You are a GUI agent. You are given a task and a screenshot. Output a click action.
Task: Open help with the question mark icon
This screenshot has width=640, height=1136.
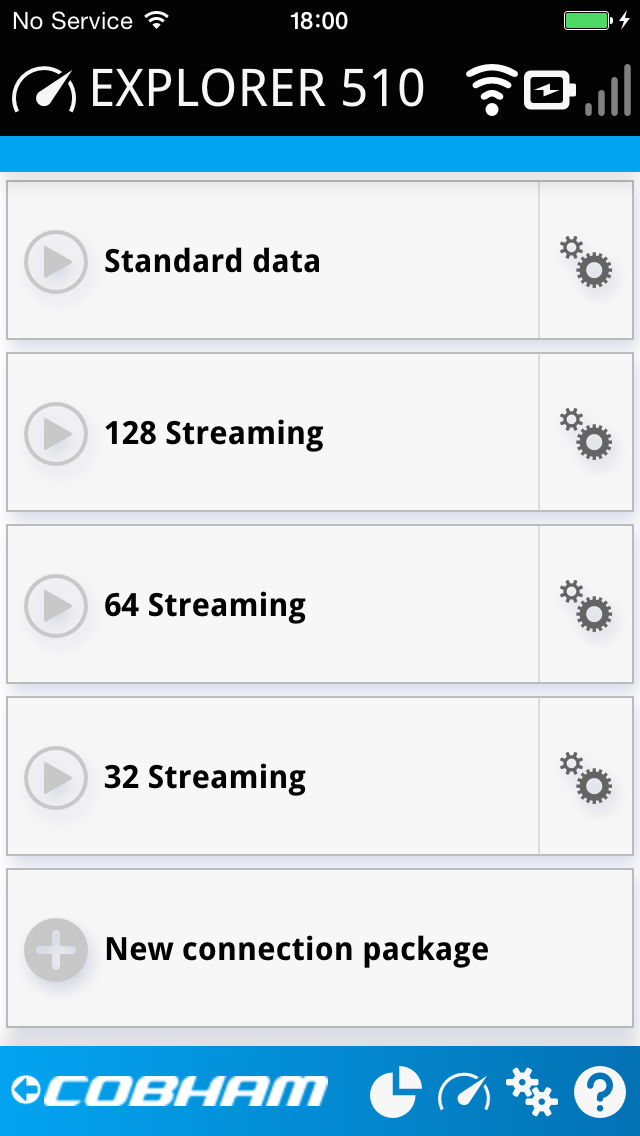coord(599,1090)
